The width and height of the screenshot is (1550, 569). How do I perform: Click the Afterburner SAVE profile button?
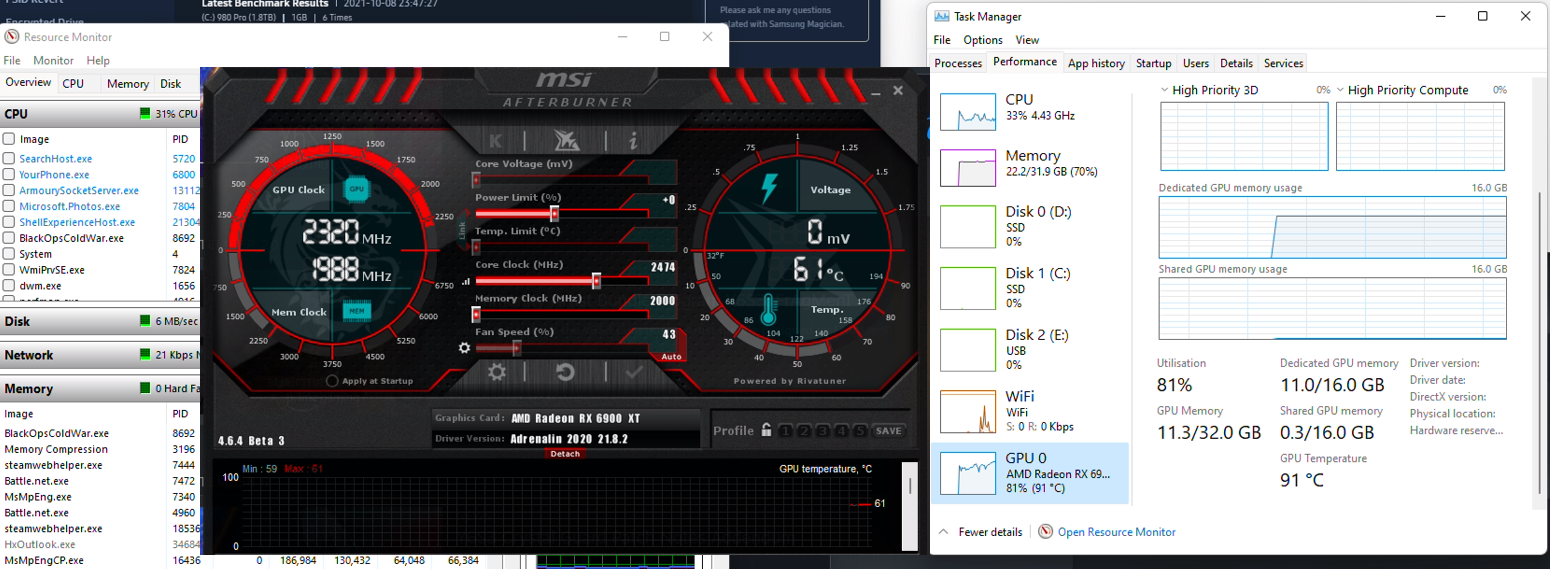(888, 431)
